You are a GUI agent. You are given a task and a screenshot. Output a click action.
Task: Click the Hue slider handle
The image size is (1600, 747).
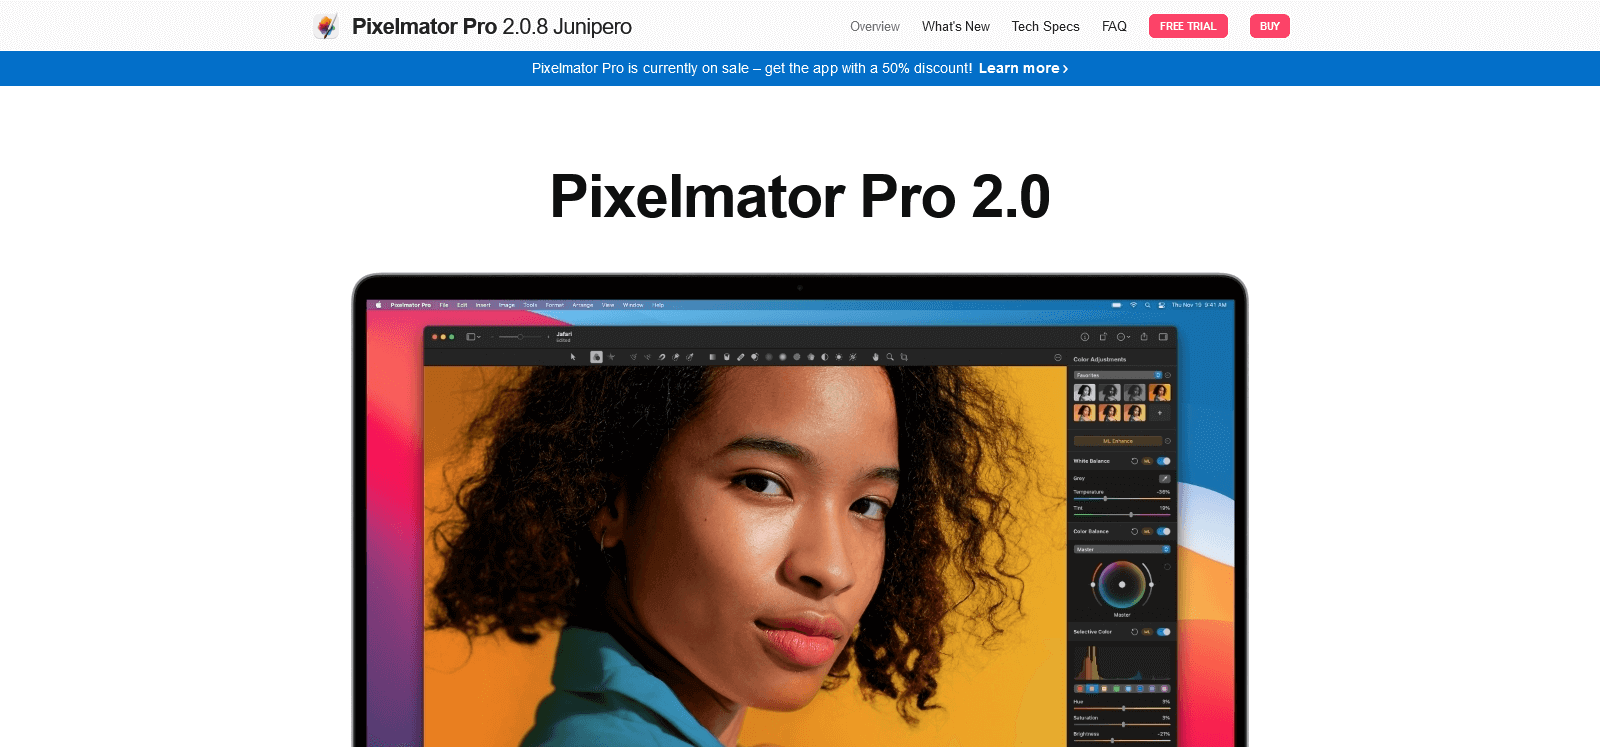click(1123, 708)
